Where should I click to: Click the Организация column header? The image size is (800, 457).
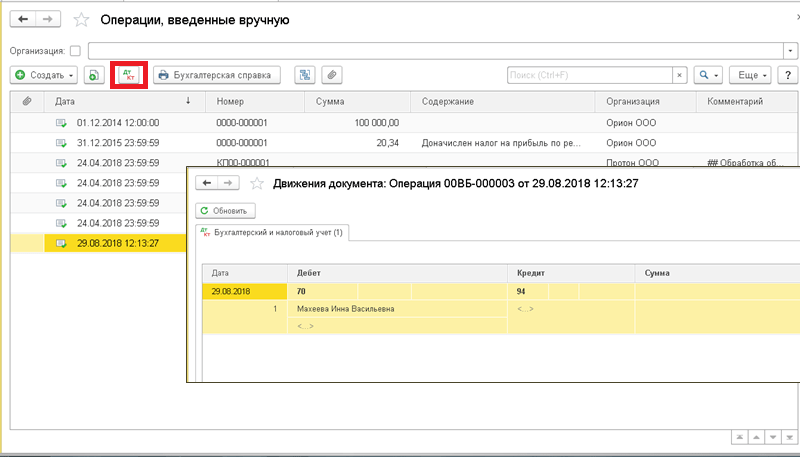(645, 101)
